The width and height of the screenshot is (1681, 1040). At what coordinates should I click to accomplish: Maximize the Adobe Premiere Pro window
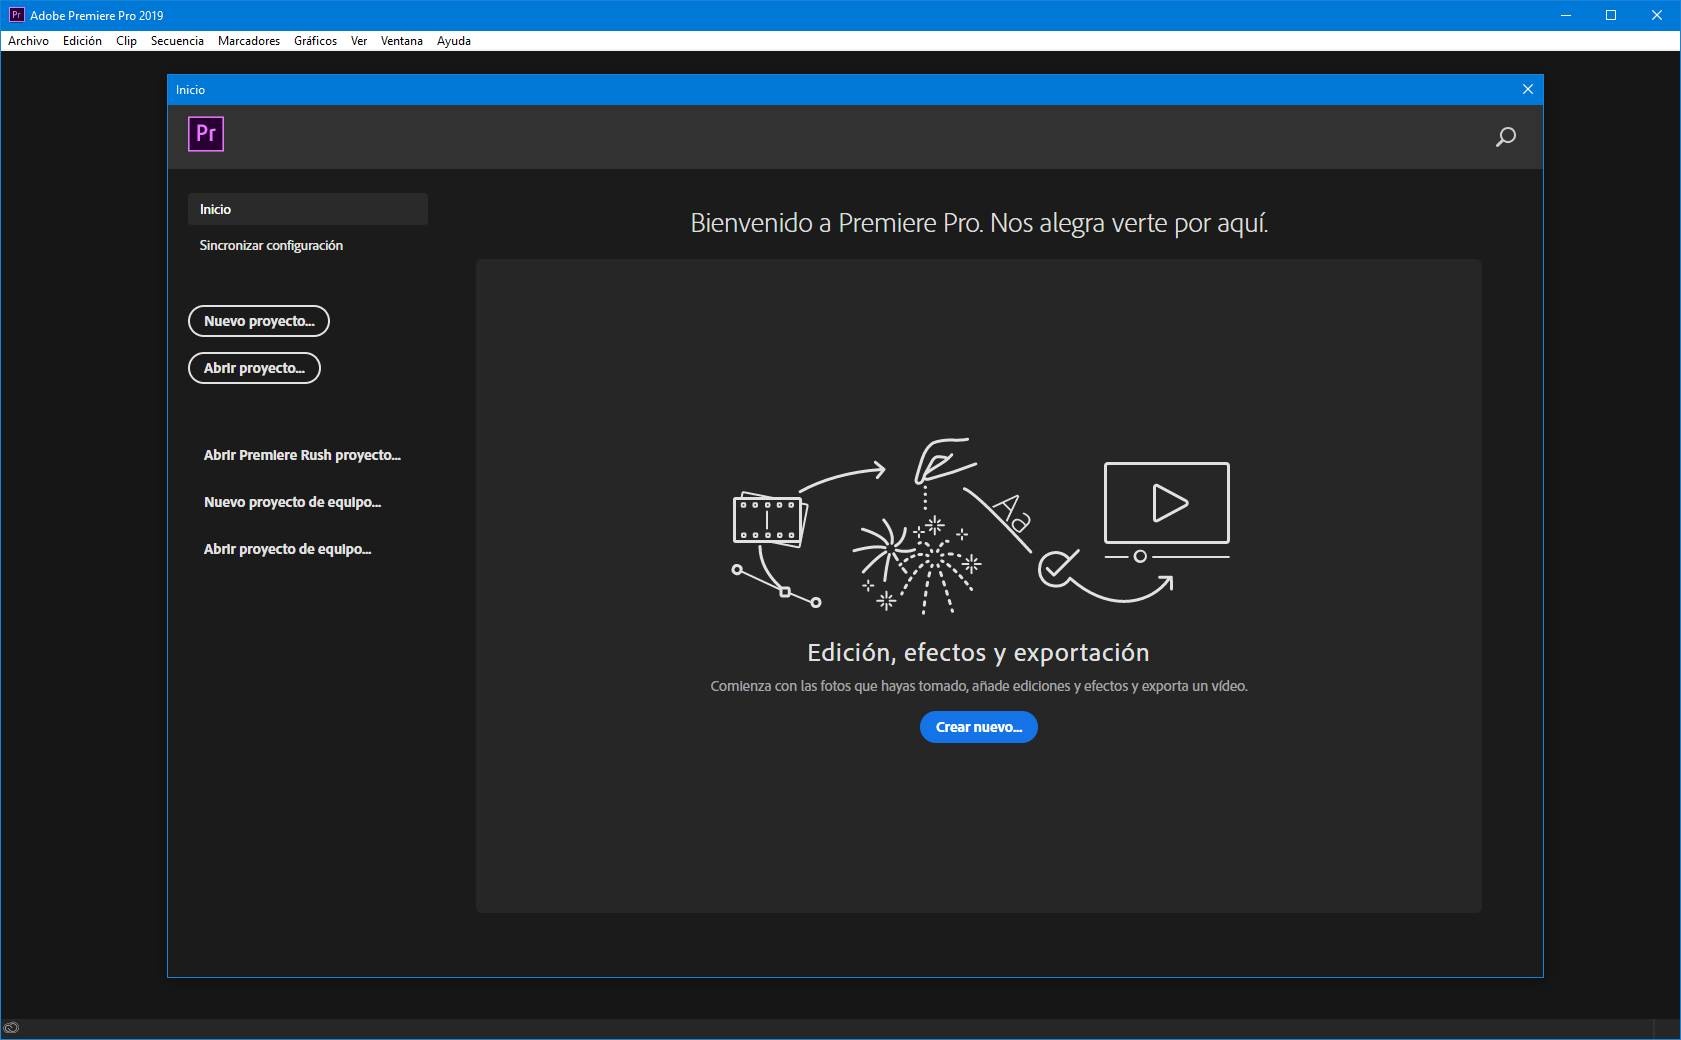tap(1611, 15)
